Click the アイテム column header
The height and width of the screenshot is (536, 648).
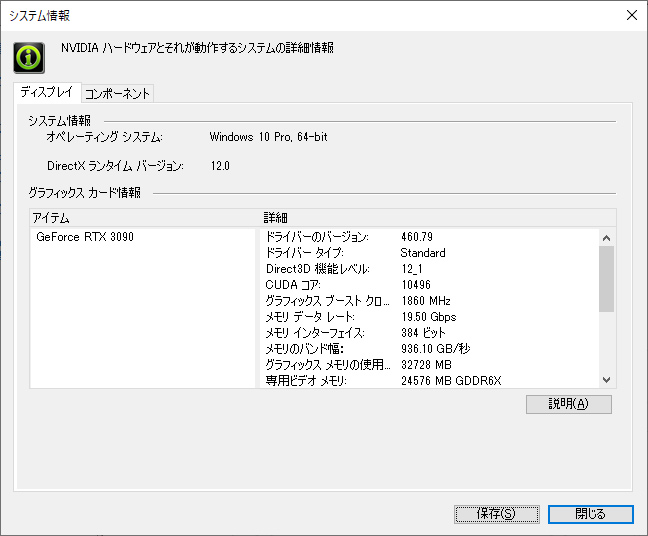click(x=145, y=218)
